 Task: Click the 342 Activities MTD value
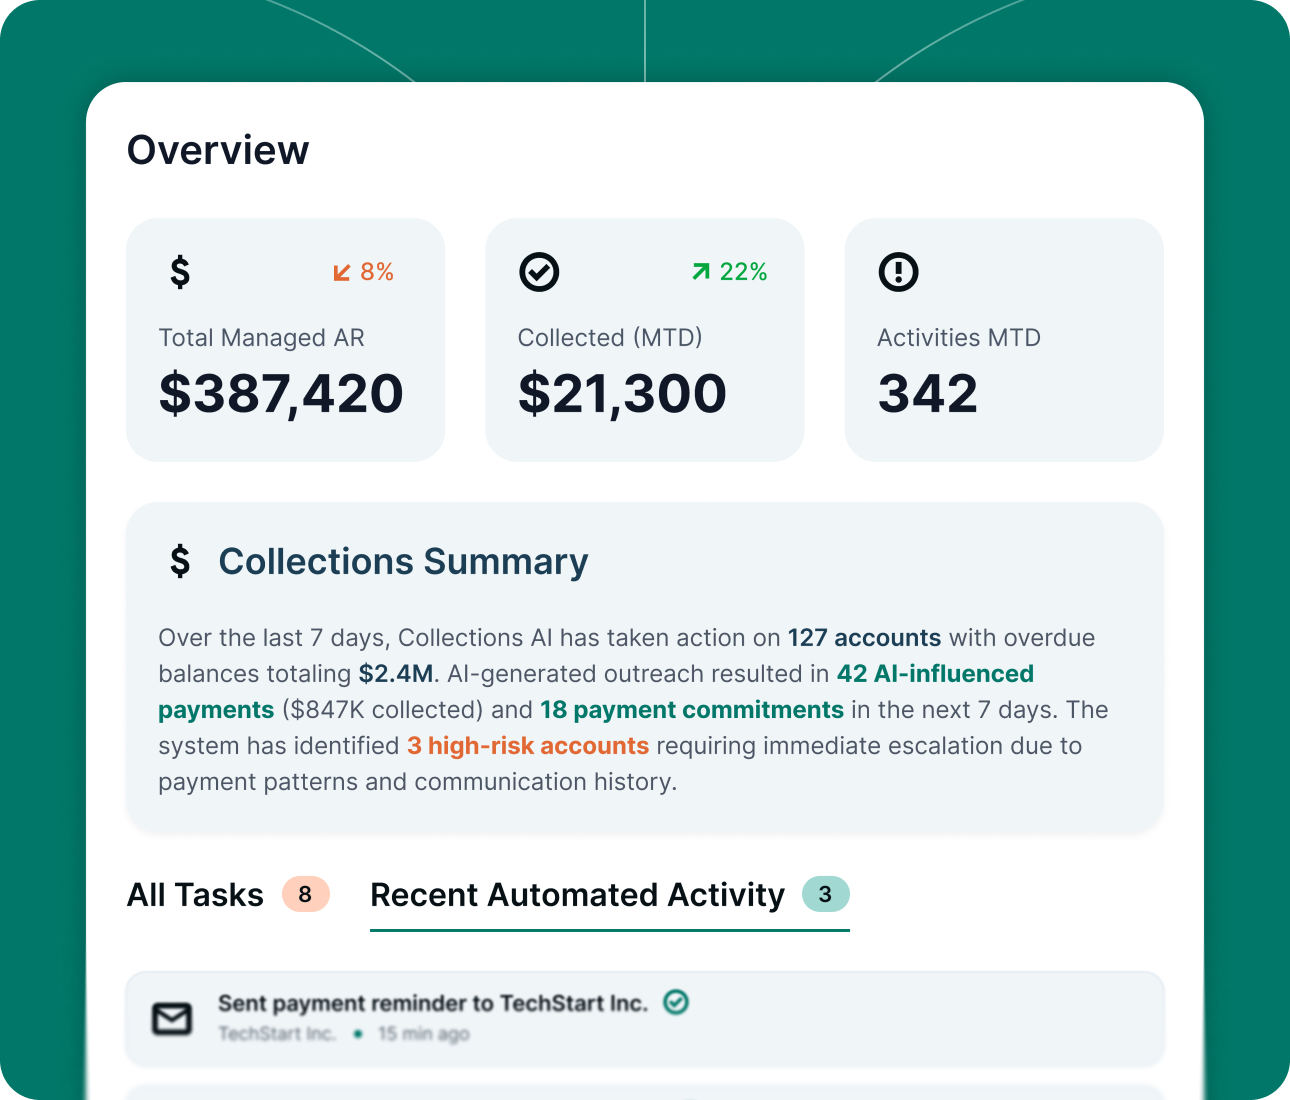[x=928, y=394]
